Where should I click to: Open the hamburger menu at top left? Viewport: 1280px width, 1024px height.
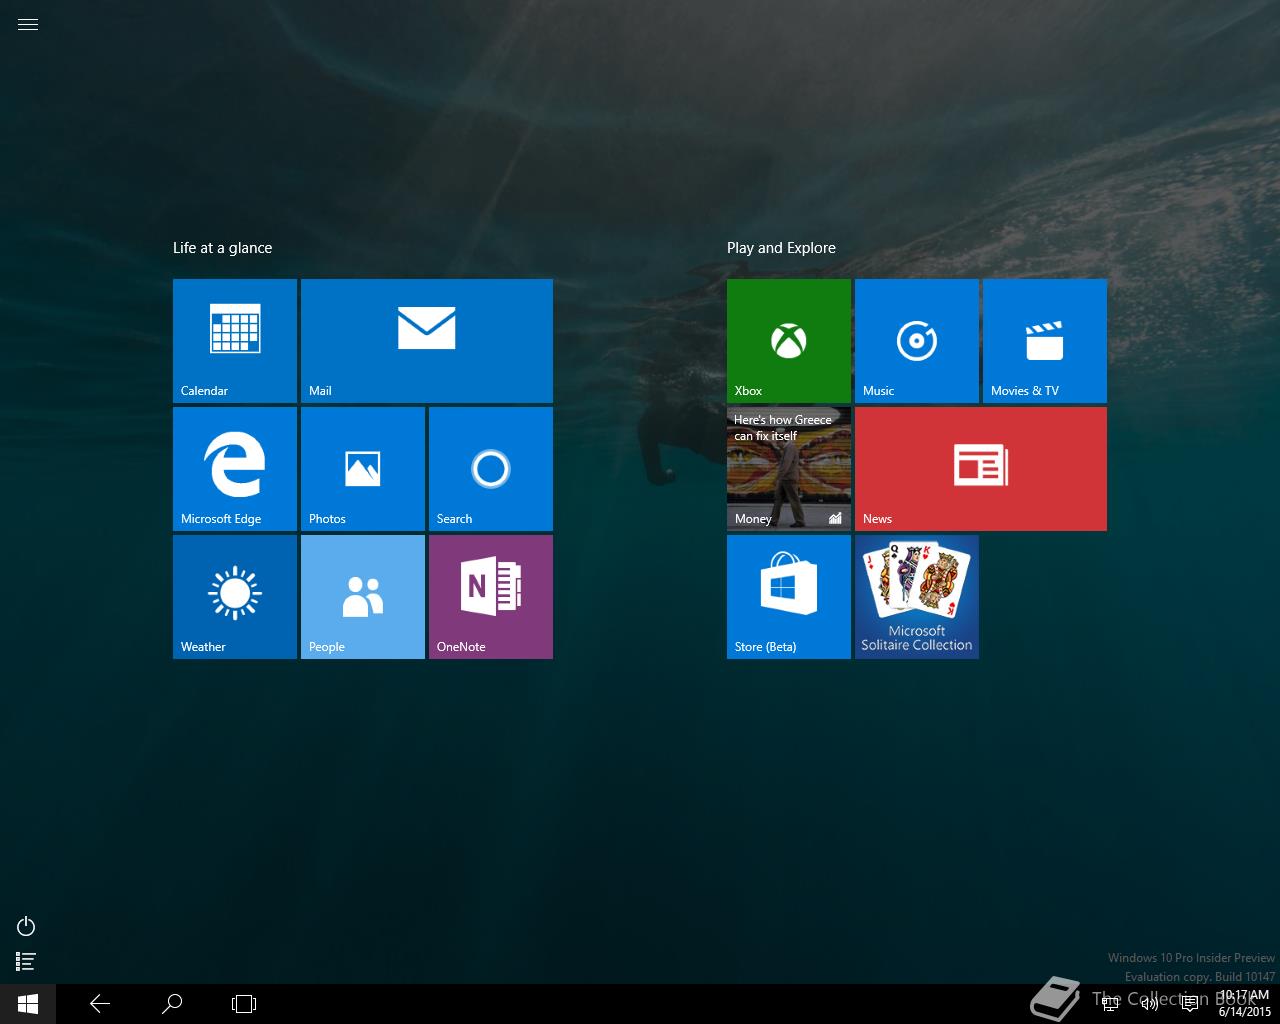click(x=28, y=25)
